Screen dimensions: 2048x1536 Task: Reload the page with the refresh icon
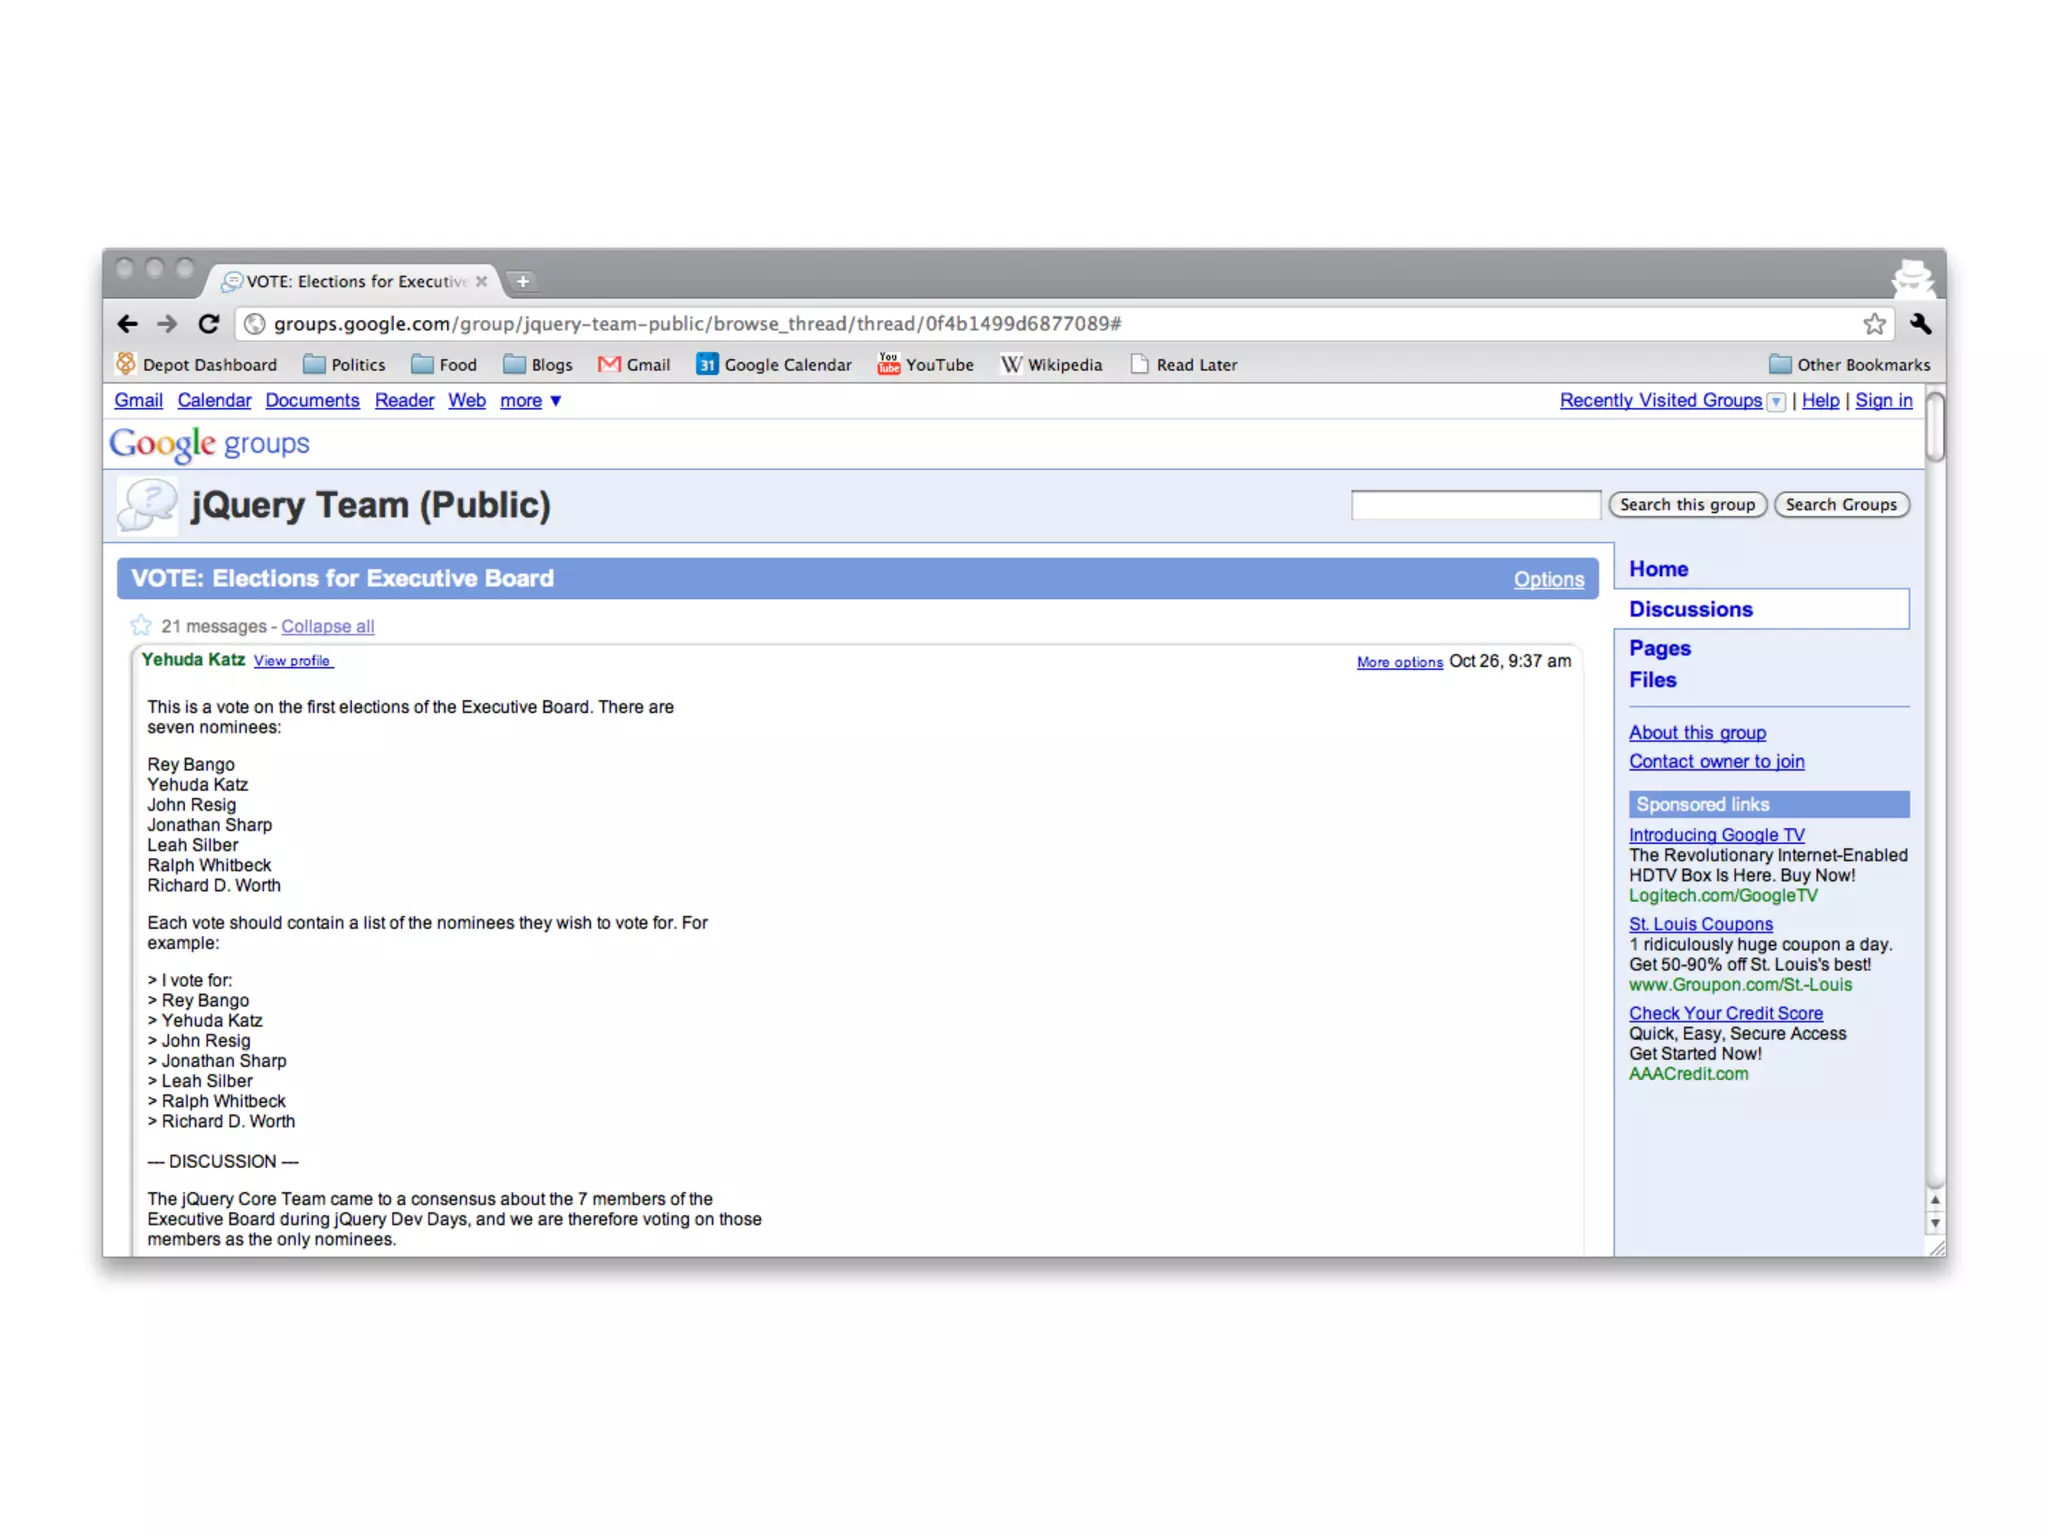point(209,324)
